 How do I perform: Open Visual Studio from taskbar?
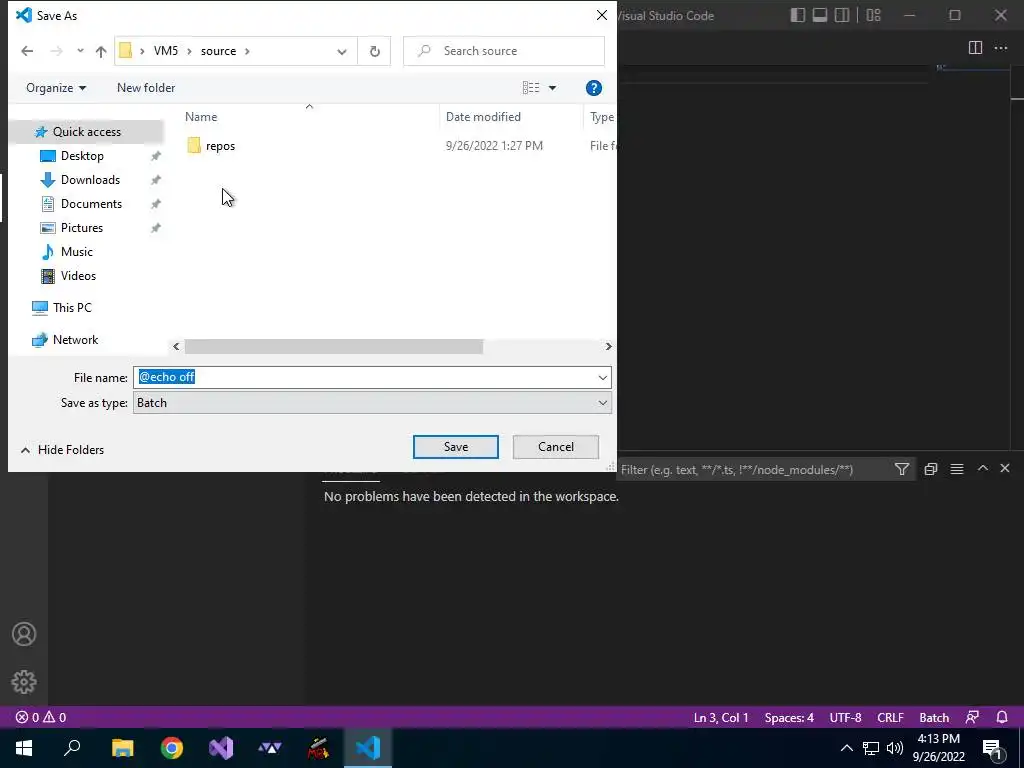point(221,748)
